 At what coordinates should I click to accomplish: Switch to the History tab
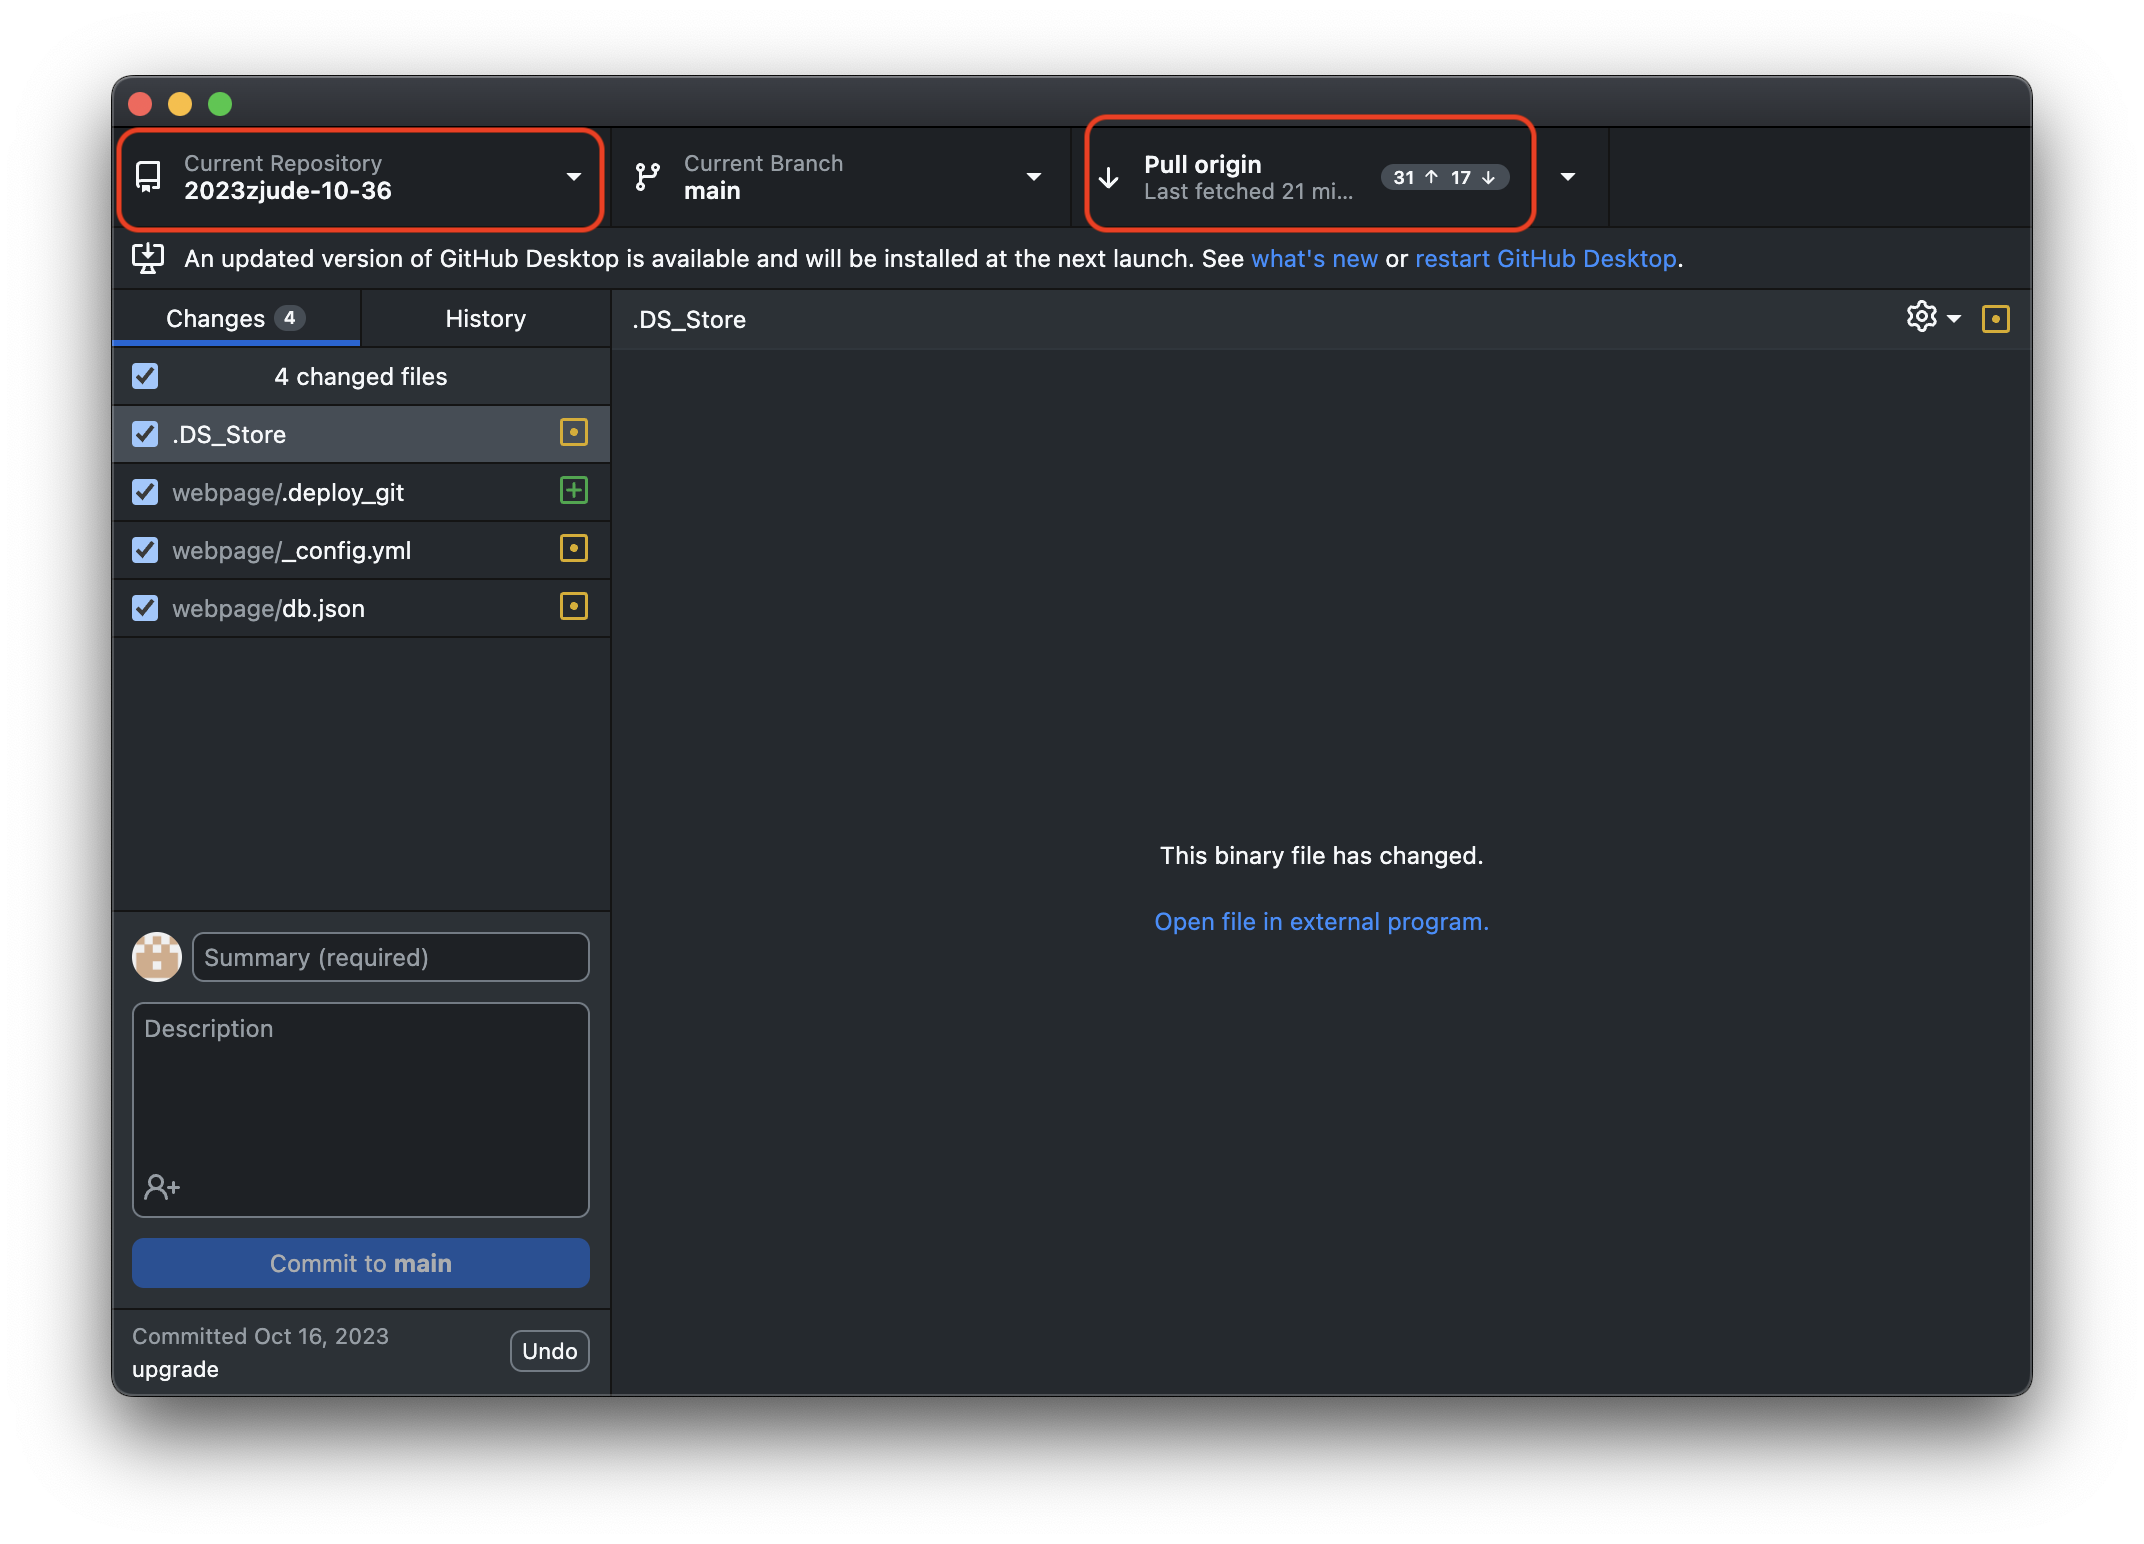pos(486,319)
